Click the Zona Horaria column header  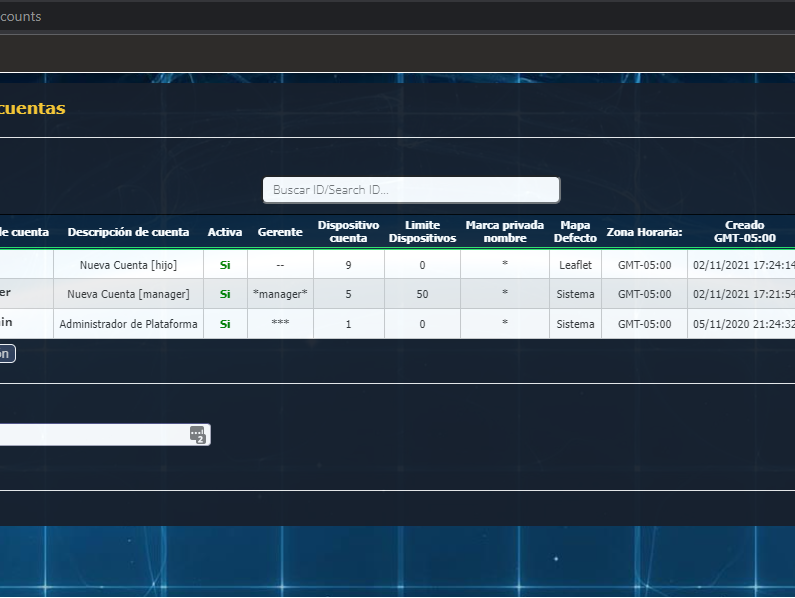pyautogui.click(x=644, y=232)
